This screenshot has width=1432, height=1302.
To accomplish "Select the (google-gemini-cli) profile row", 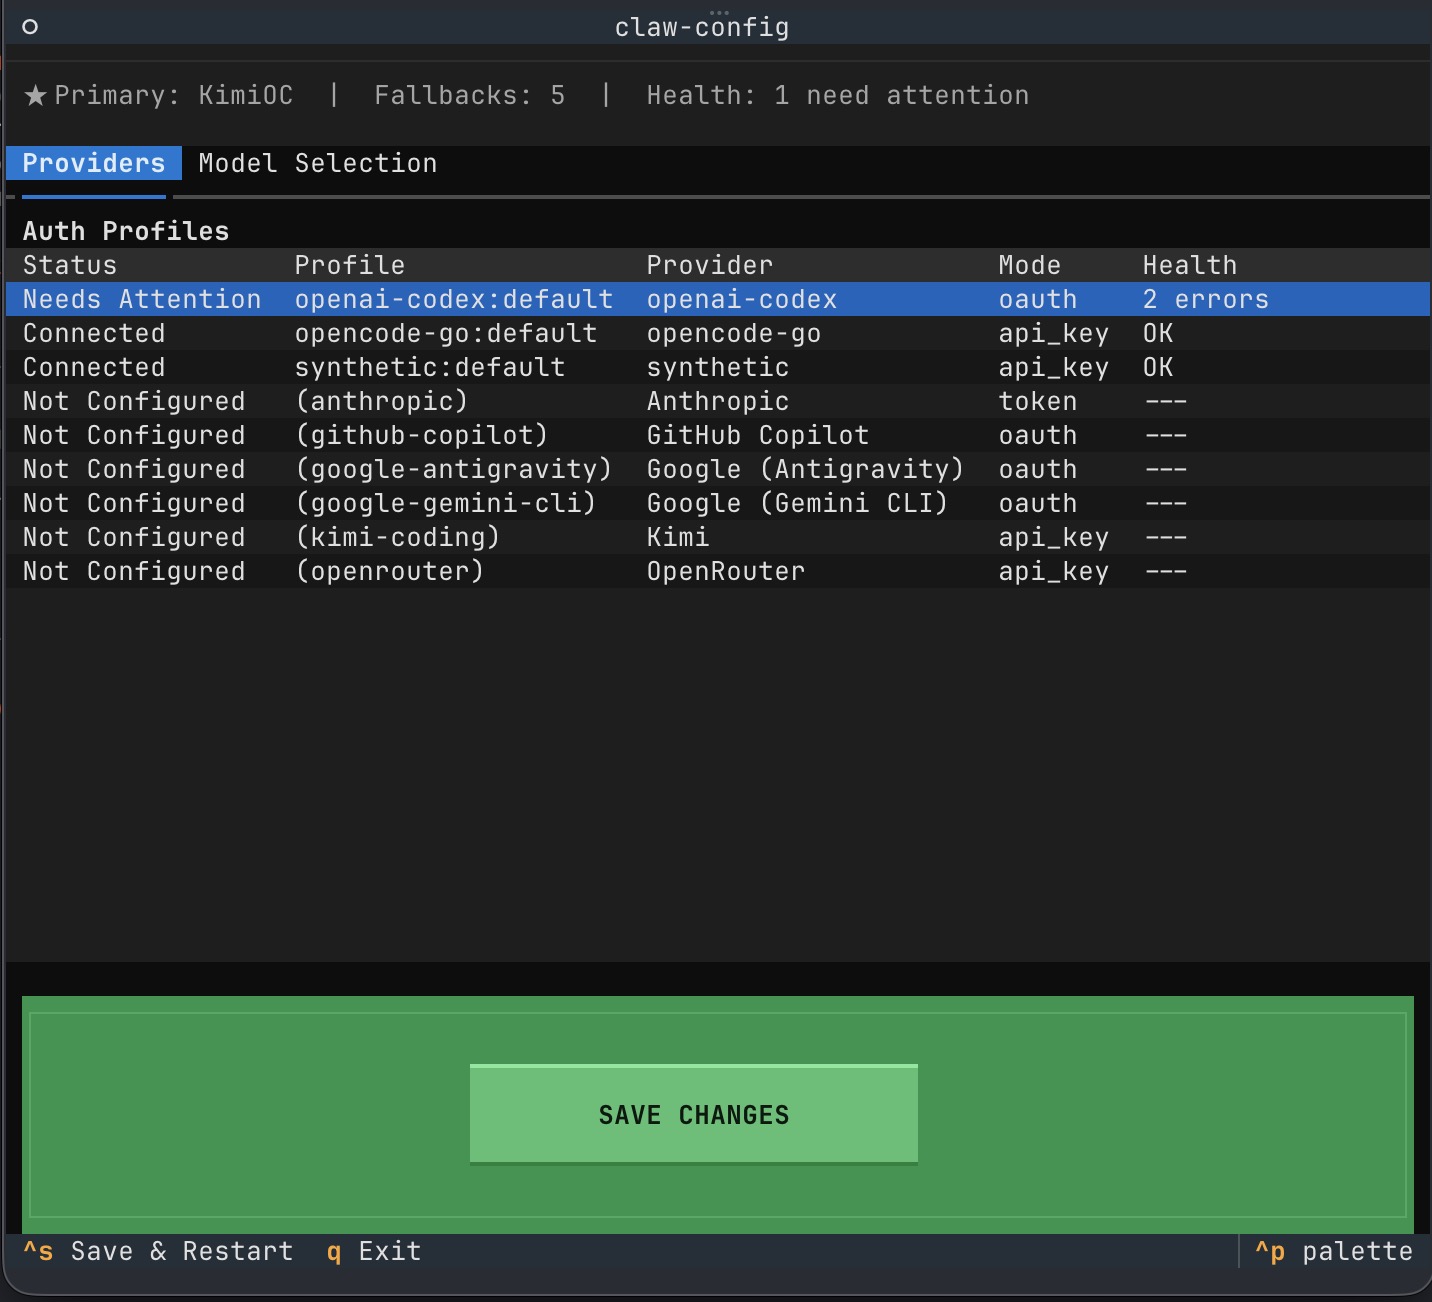I will 445,503.
